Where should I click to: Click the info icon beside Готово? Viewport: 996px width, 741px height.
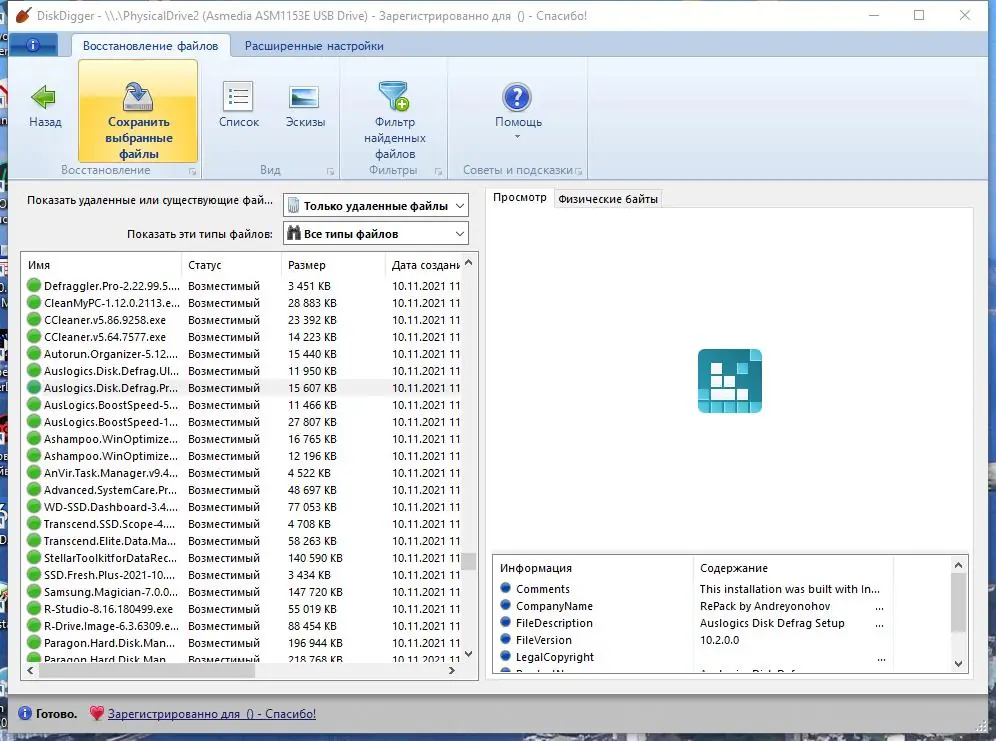pos(24,714)
